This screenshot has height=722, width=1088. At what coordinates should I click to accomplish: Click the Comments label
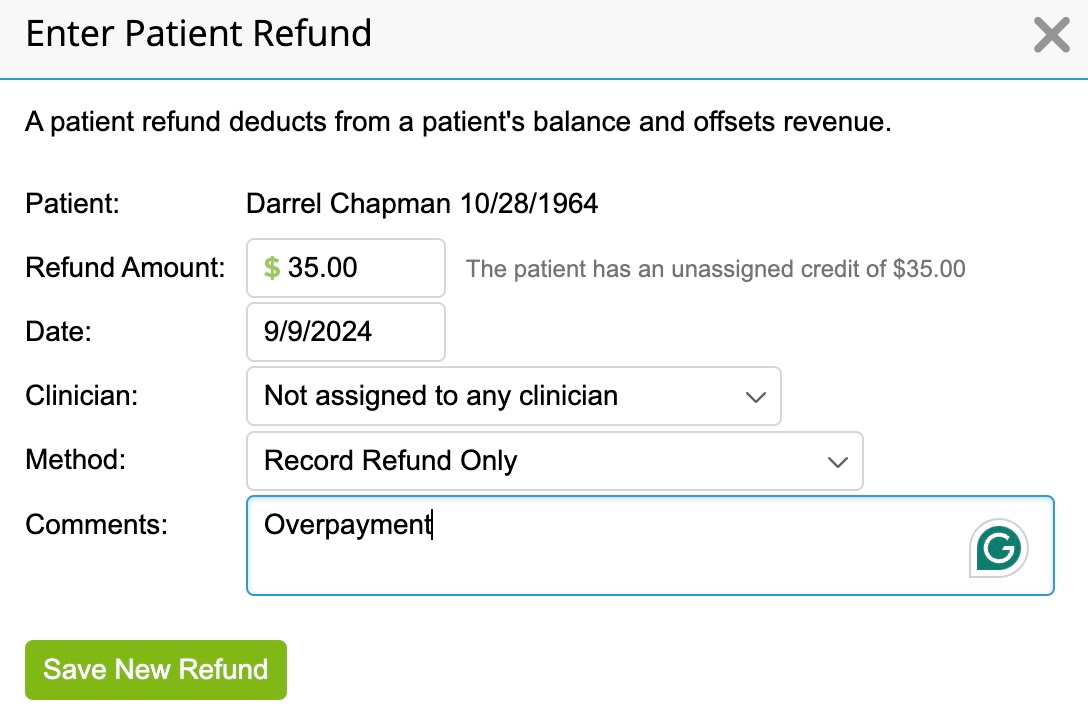(x=96, y=524)
